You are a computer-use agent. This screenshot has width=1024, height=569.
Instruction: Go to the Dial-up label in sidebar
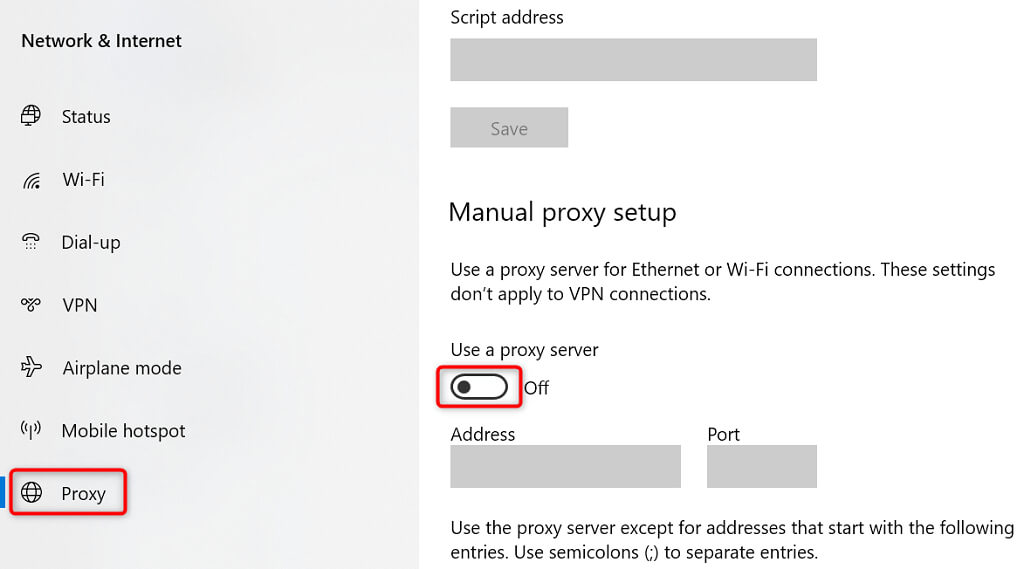pos(91,243)
